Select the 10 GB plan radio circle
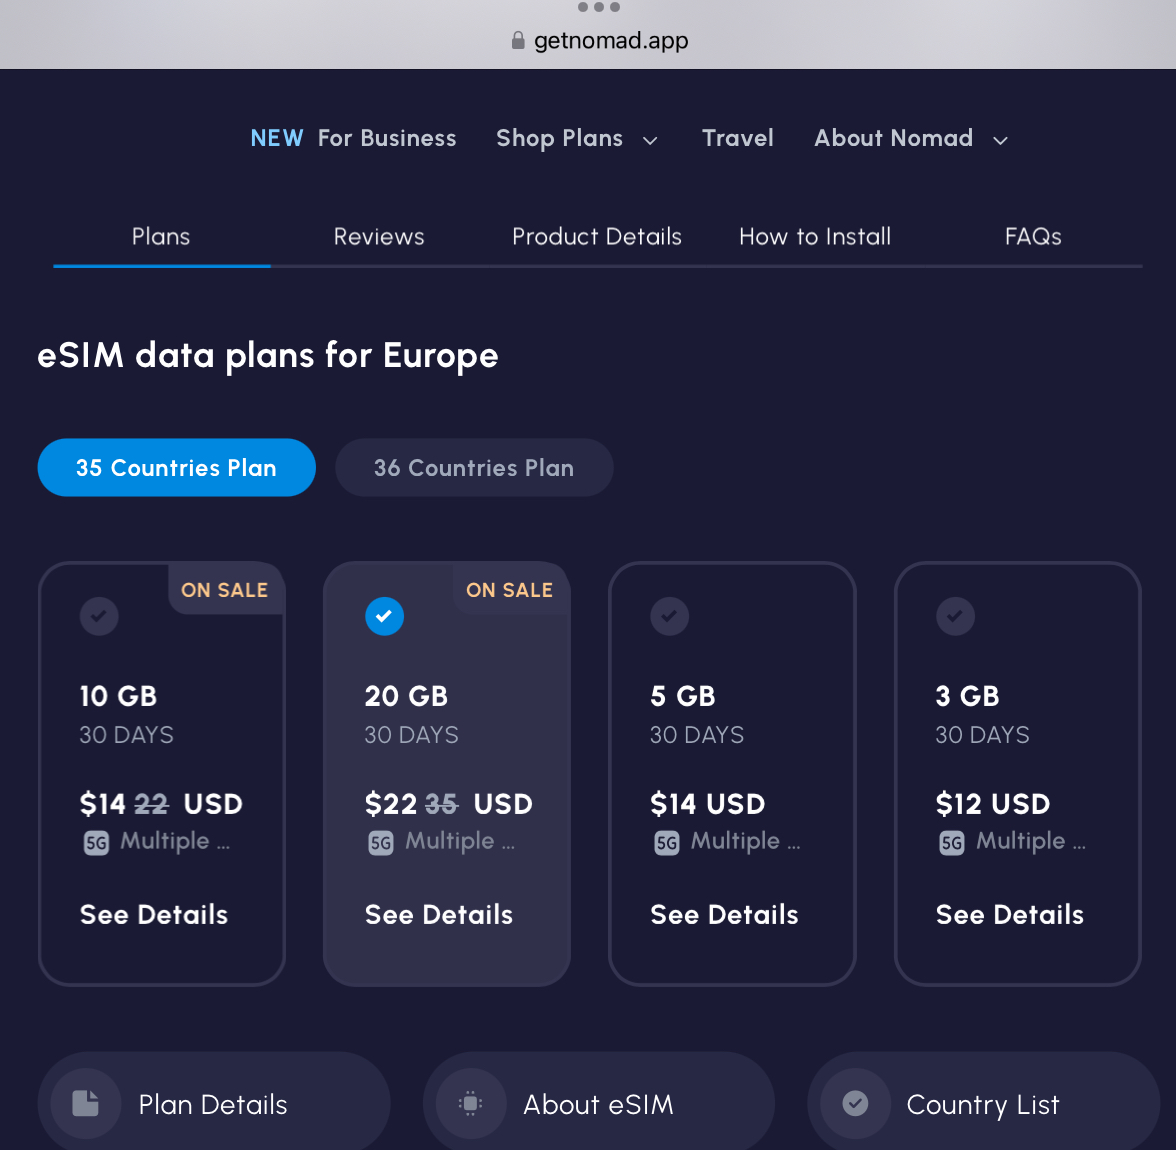The width and height of the screenshot is (1176, 1150). click(x=99, y=616)
